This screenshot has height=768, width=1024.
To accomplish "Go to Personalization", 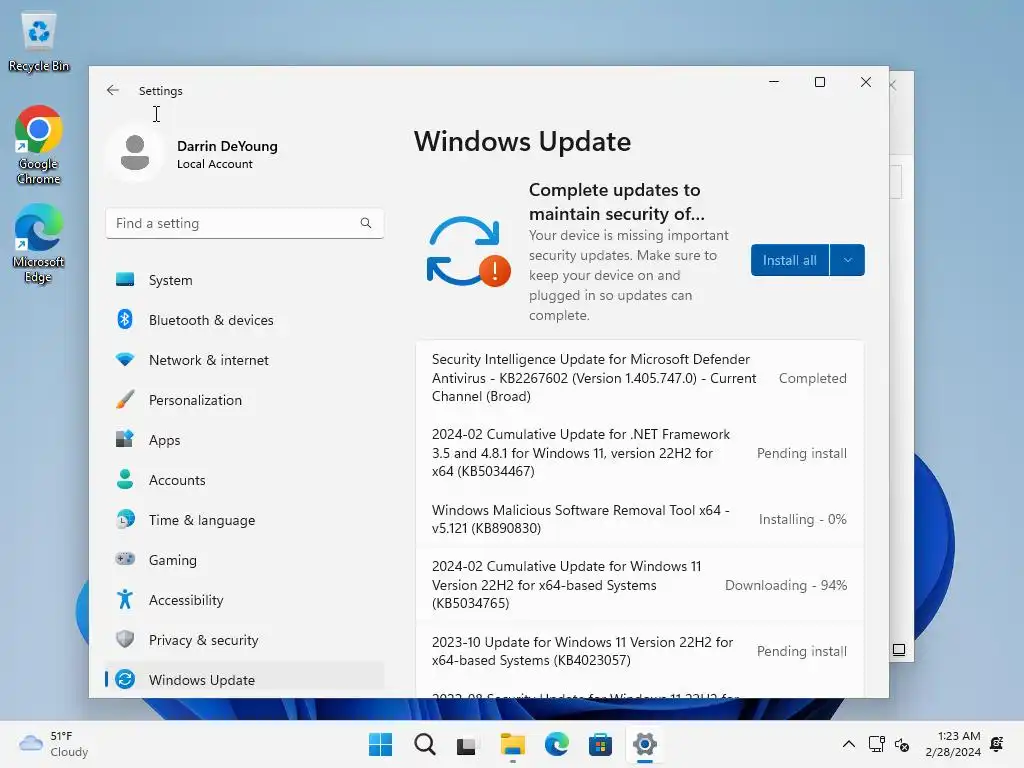I will pos(244,400).
